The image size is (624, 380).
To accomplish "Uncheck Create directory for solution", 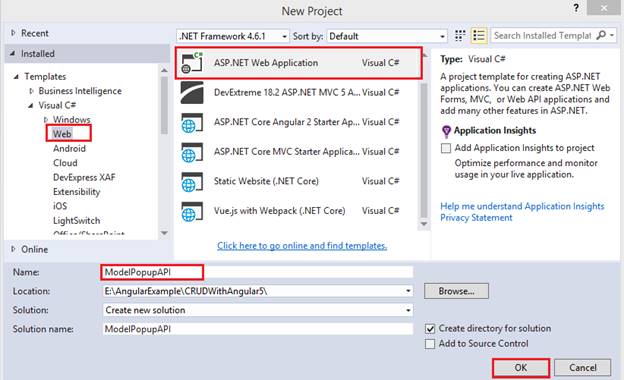I will [430, 329].
